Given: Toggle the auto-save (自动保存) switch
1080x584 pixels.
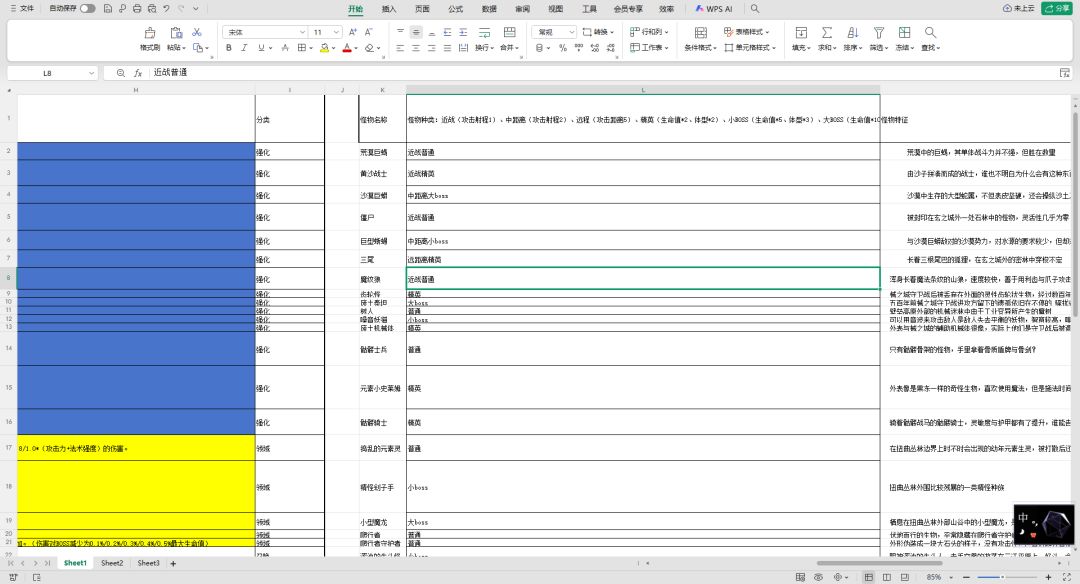Looking at the screenshot, I should 87,8.
